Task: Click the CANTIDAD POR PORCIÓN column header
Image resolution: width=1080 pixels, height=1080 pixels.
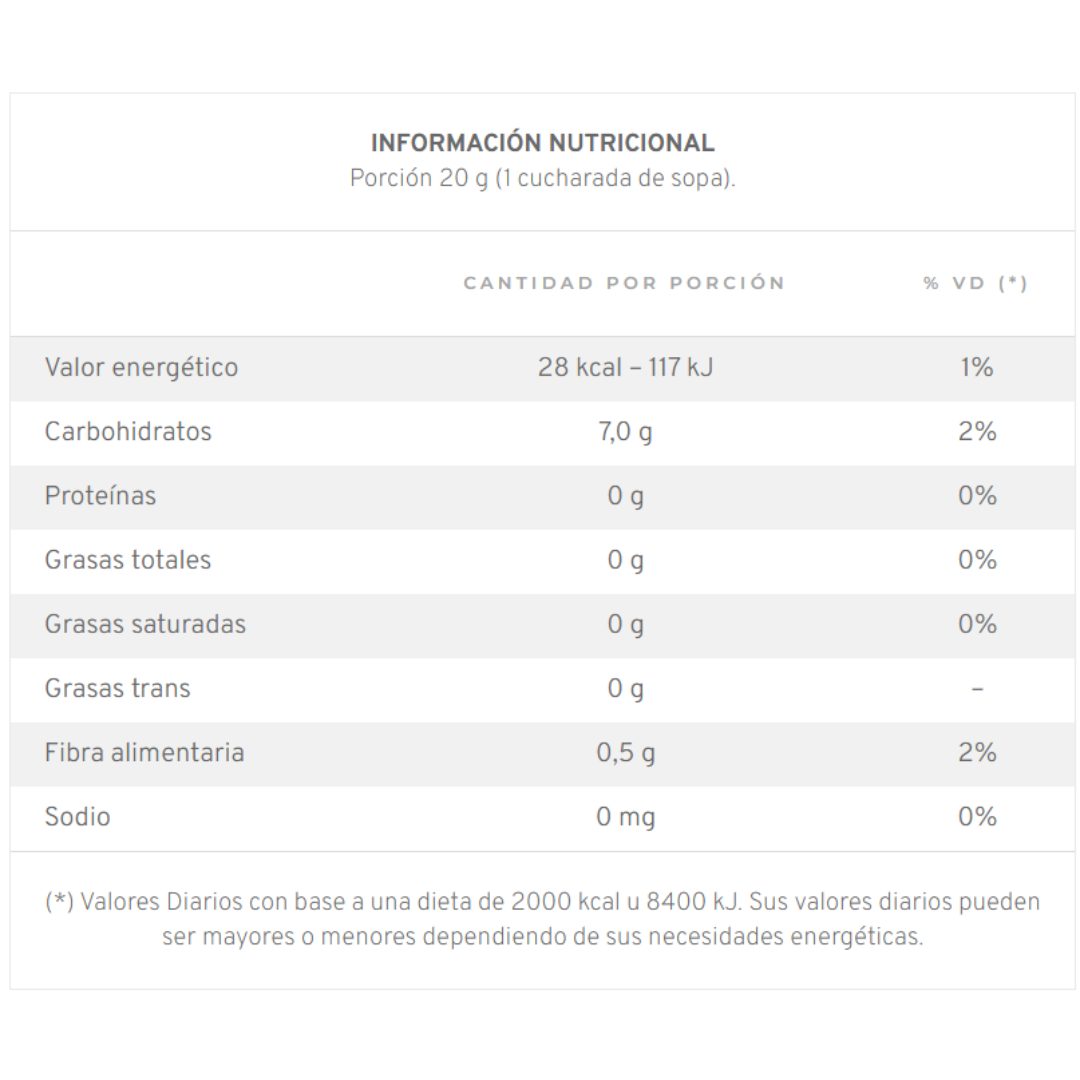Action: tap(625, 282)
